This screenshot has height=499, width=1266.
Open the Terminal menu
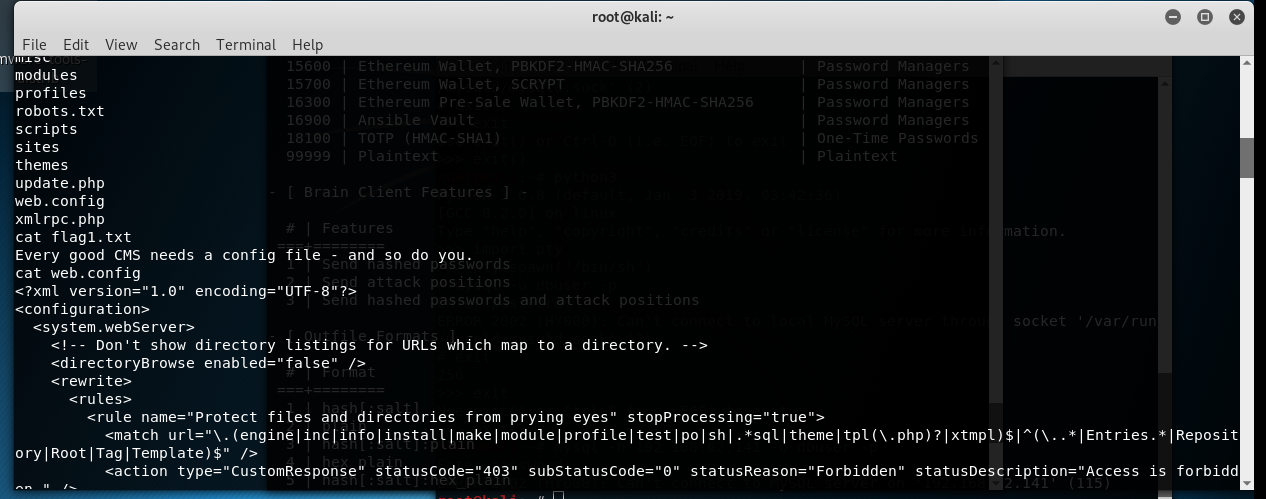[246, 44]
